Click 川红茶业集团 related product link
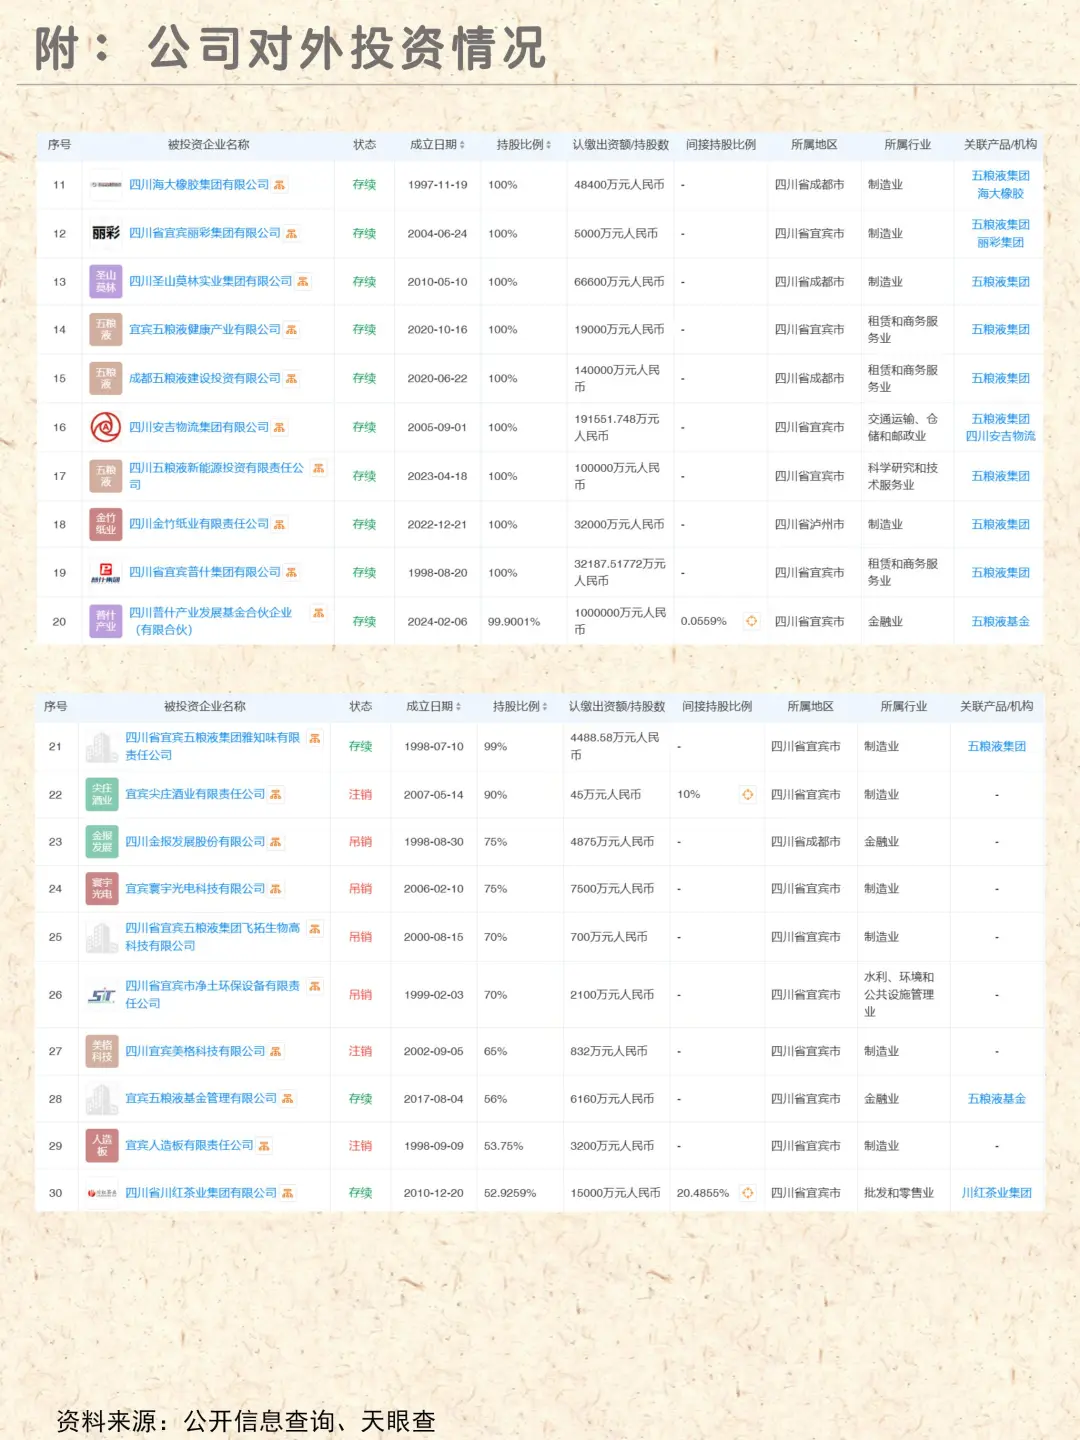This screenshot has height=1440, width=1080. [996, 1193]
